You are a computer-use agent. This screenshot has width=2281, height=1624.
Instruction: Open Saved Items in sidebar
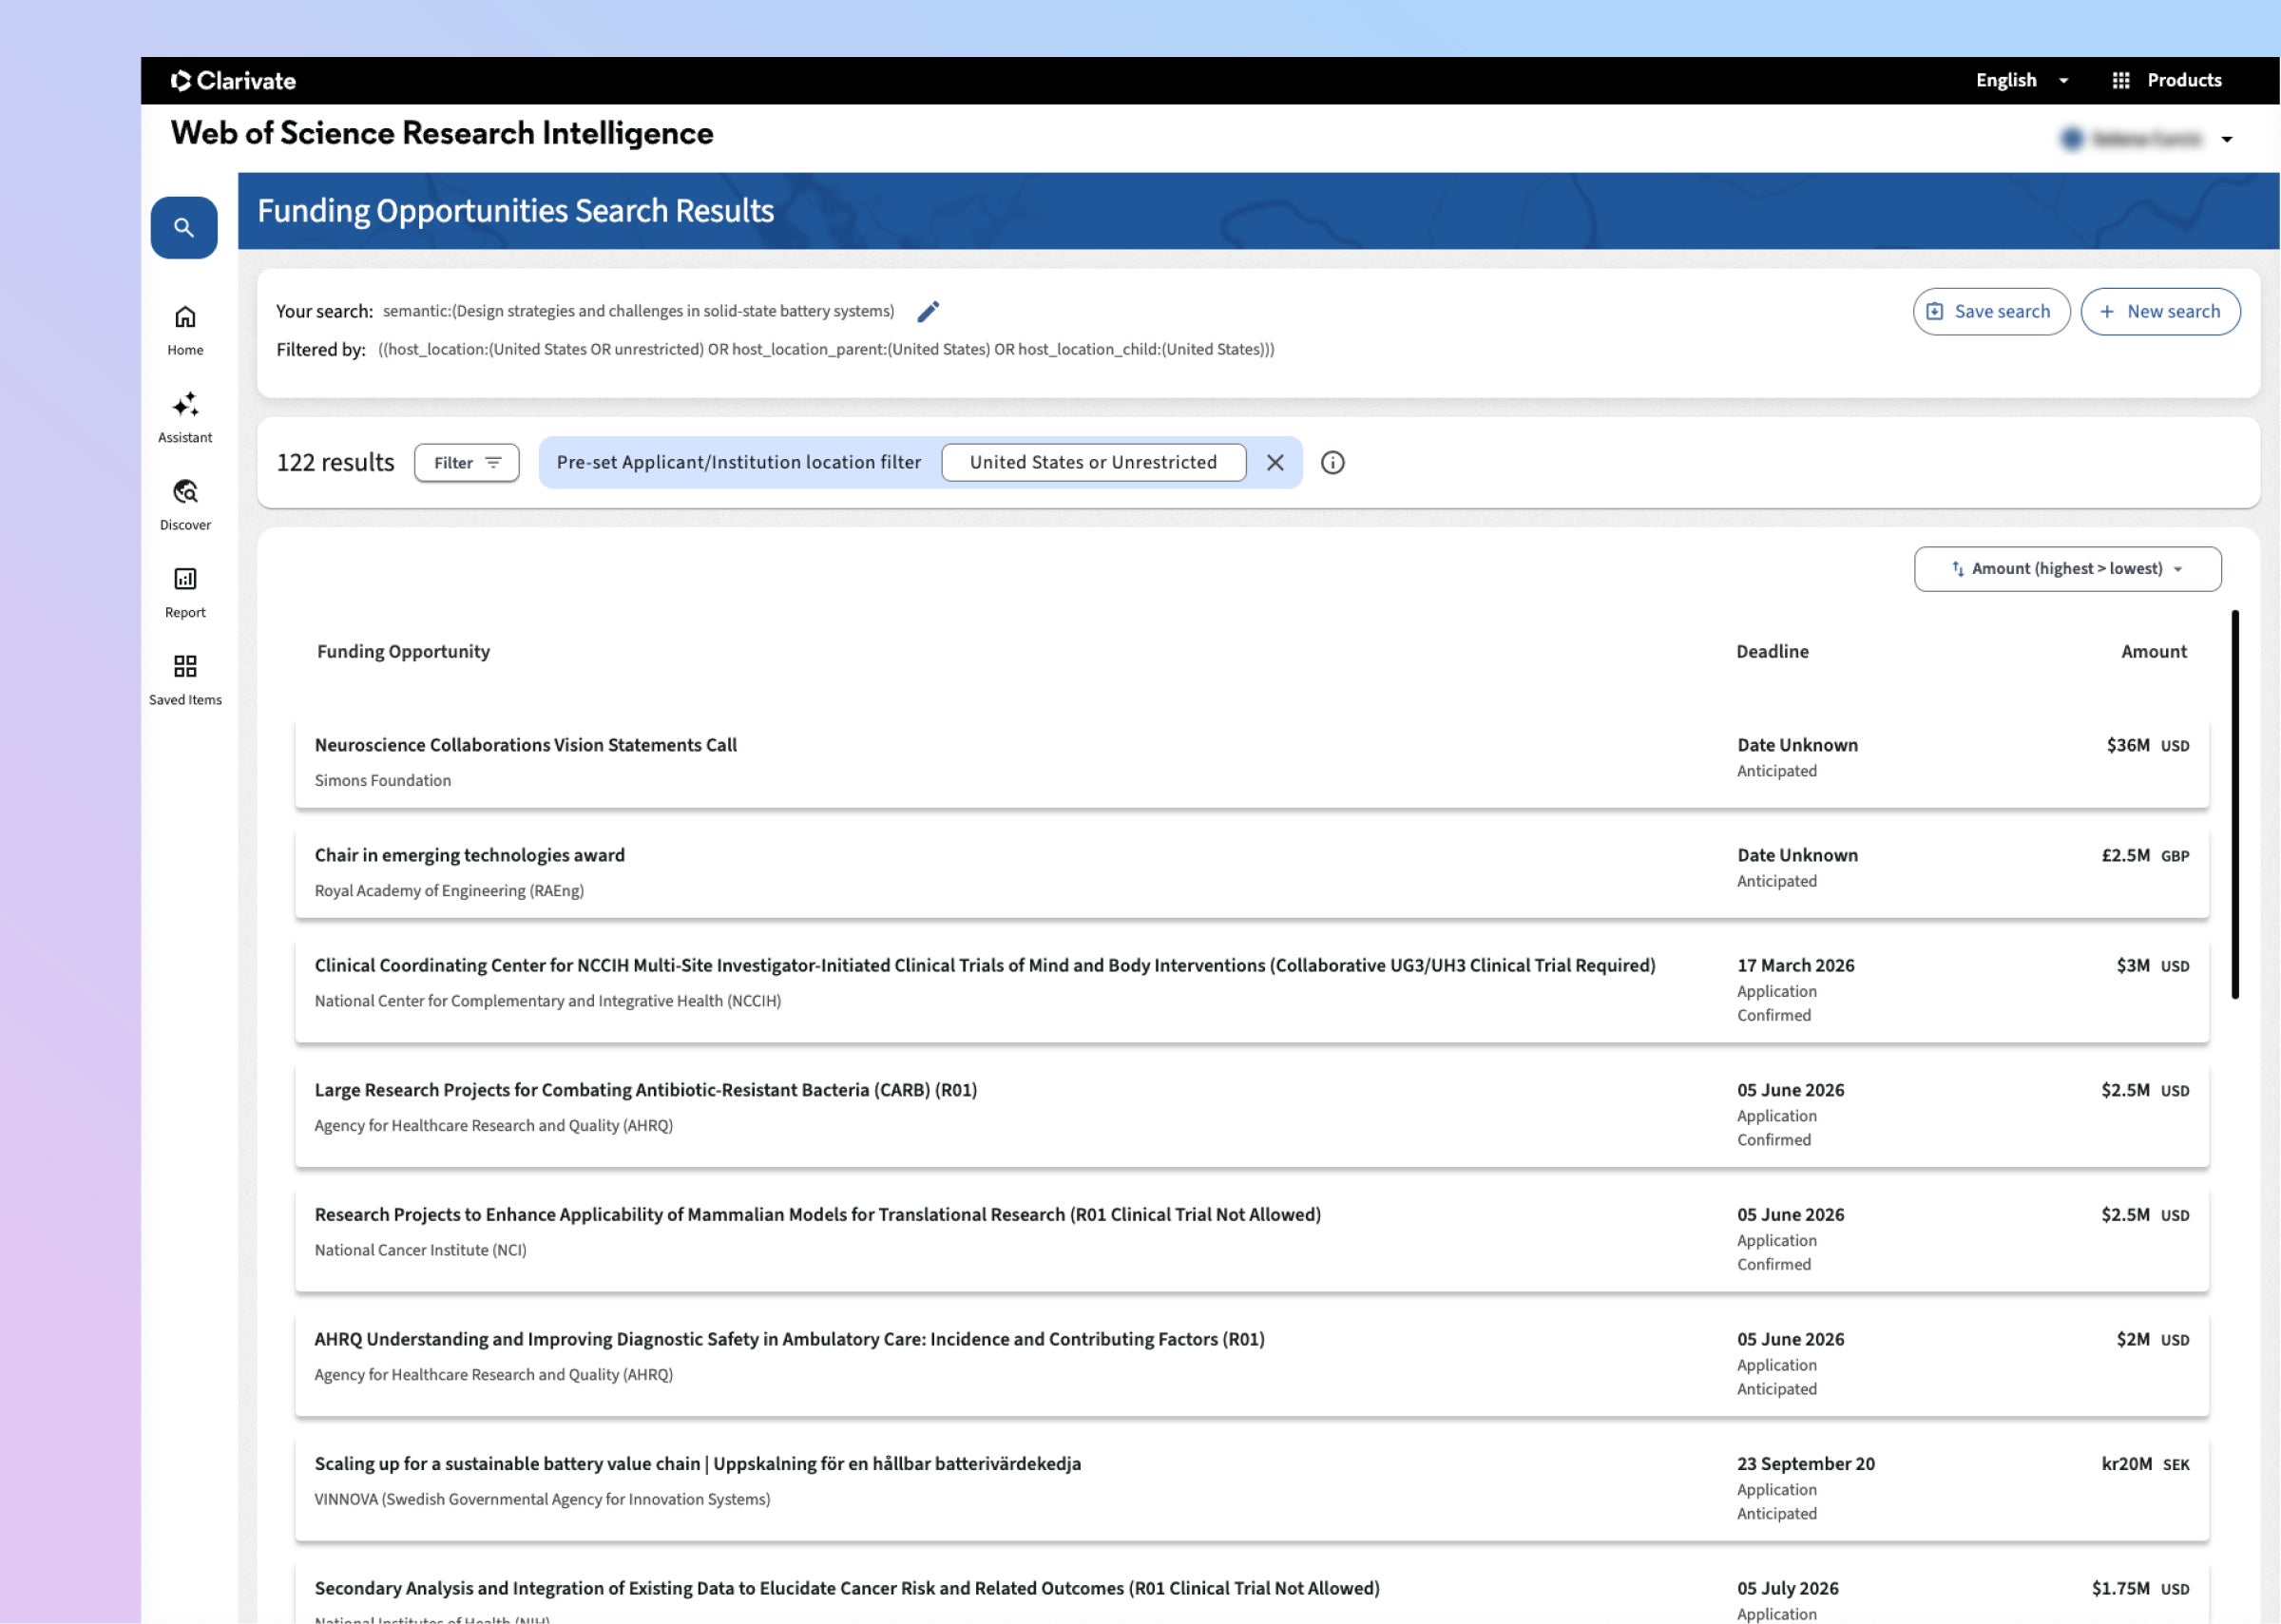[x=185, y=667]
